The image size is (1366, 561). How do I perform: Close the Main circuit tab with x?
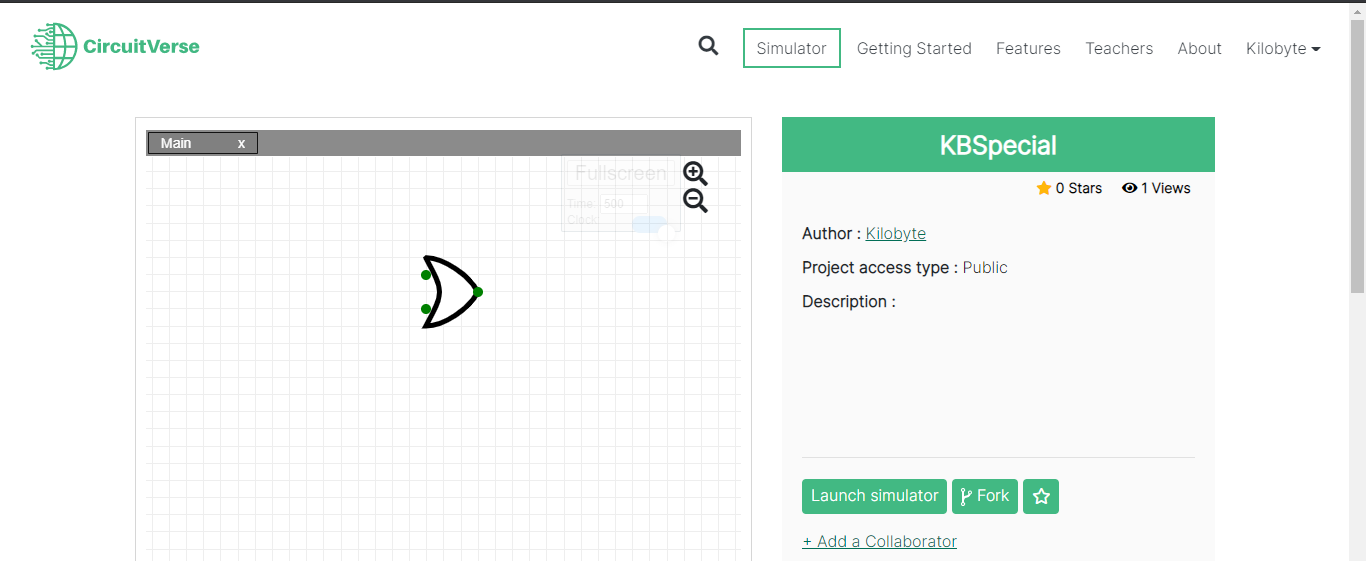(x=241, y=143)
